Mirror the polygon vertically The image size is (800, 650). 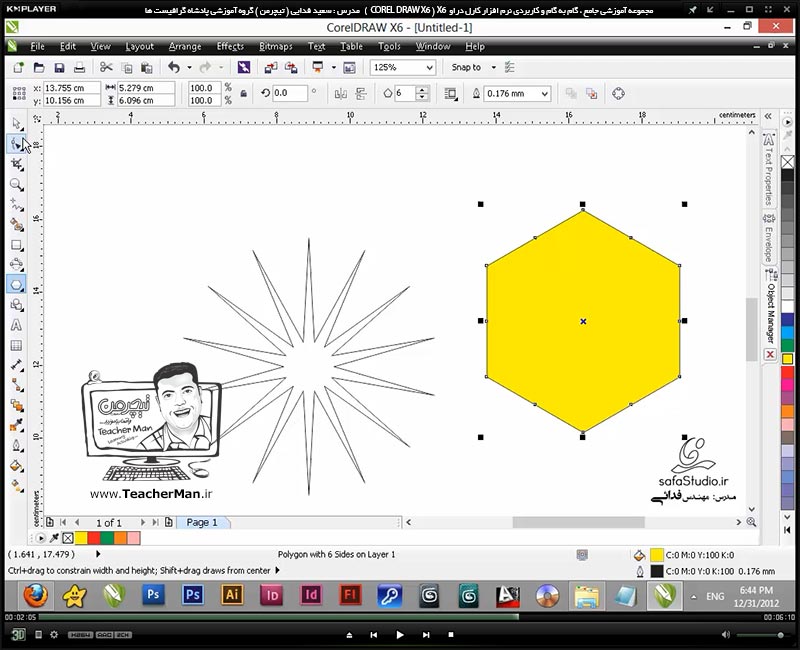point(361,93)
